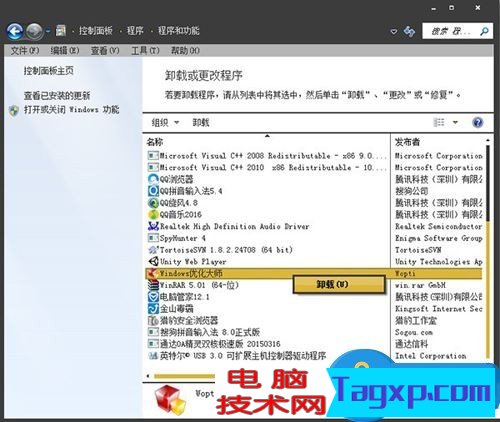This screenshot has width=500, height=422.
Task: Choose 卸载(U) in the context menu
Action: point(339,284)
